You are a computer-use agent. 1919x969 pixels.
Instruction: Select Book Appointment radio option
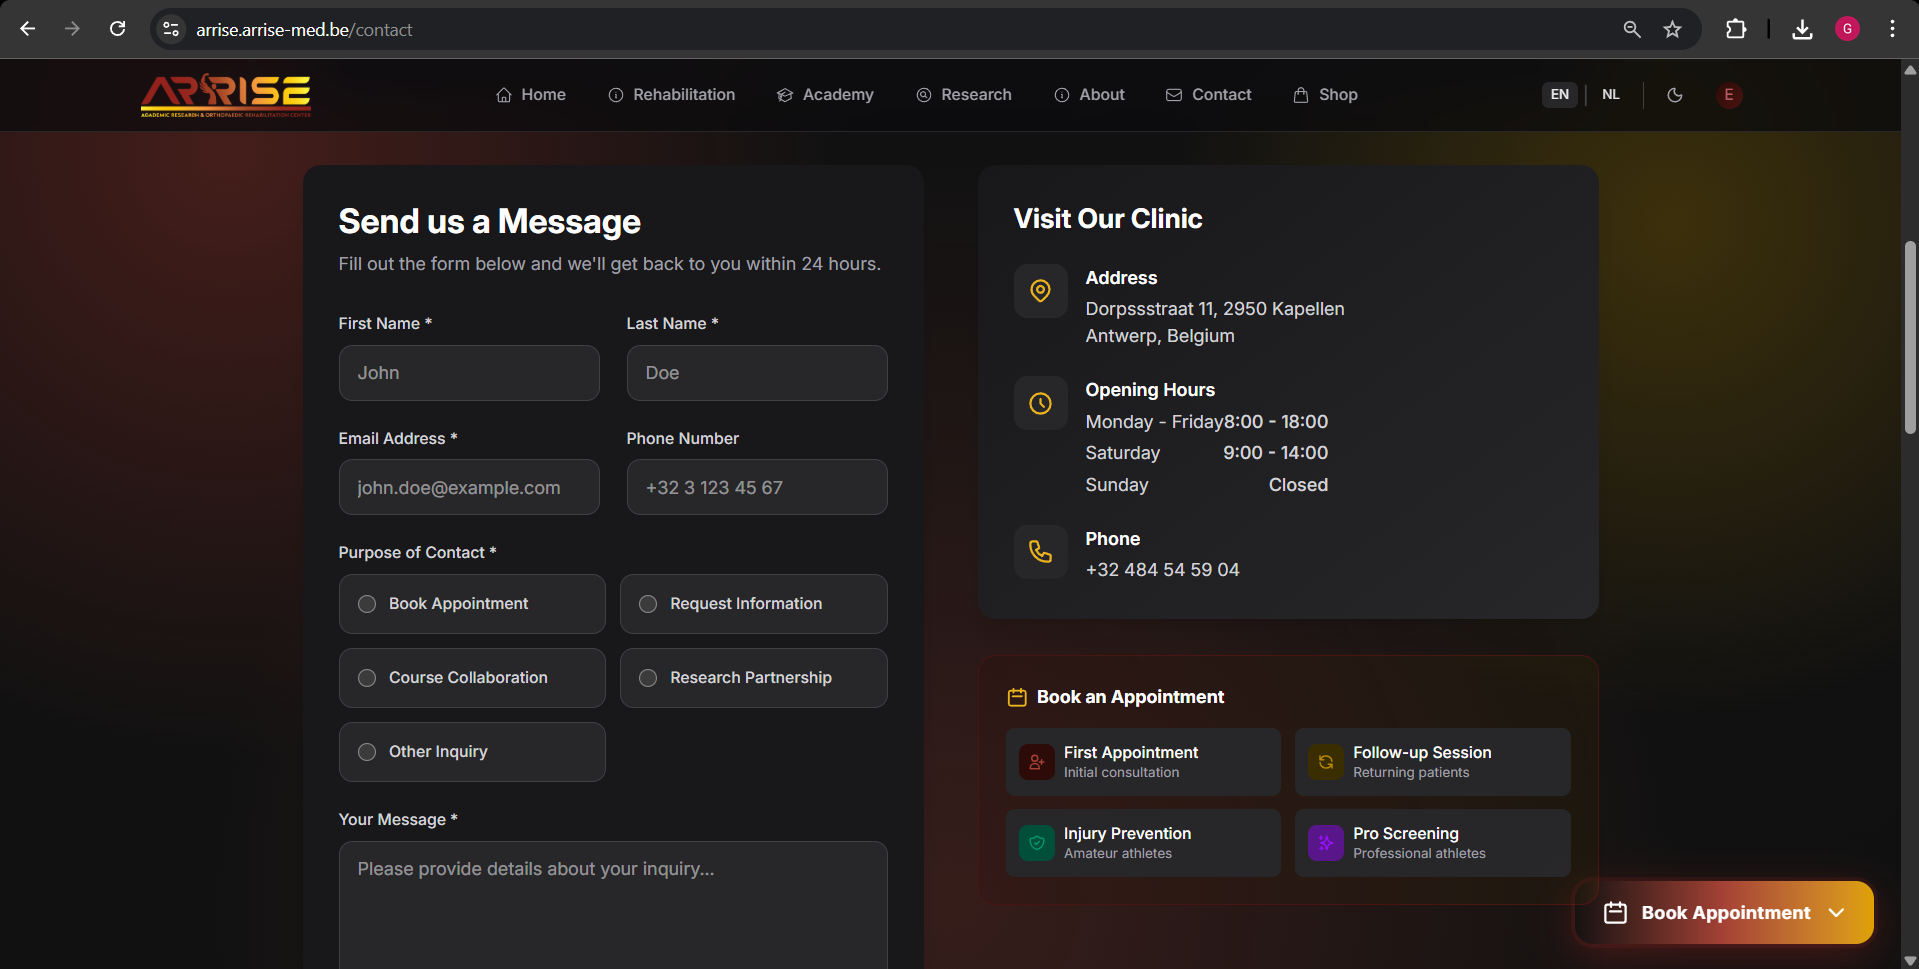click(x=472, y=604)
